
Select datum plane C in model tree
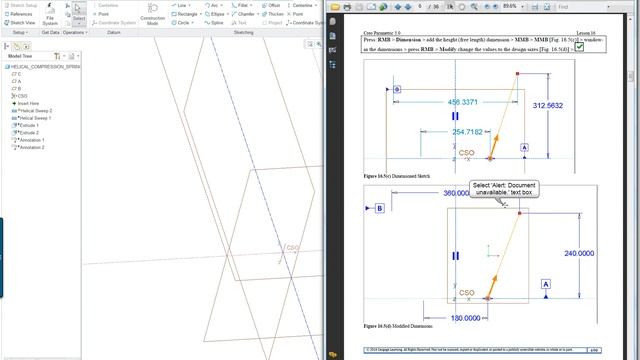16,74
